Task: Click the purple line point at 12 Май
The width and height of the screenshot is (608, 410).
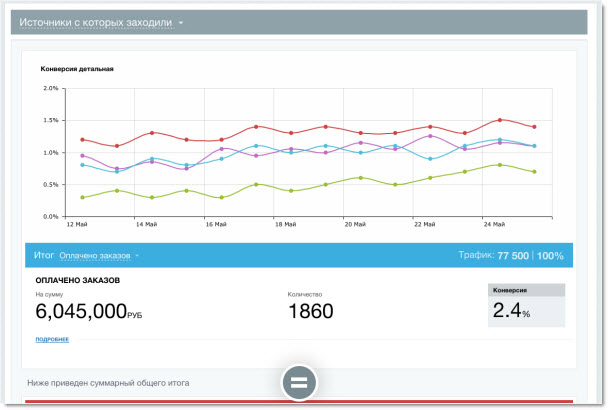Action: click(82, 155)
